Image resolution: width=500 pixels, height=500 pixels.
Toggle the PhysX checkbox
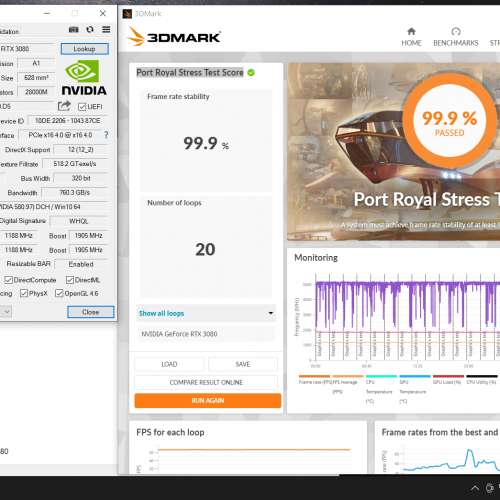coord(24,293)
